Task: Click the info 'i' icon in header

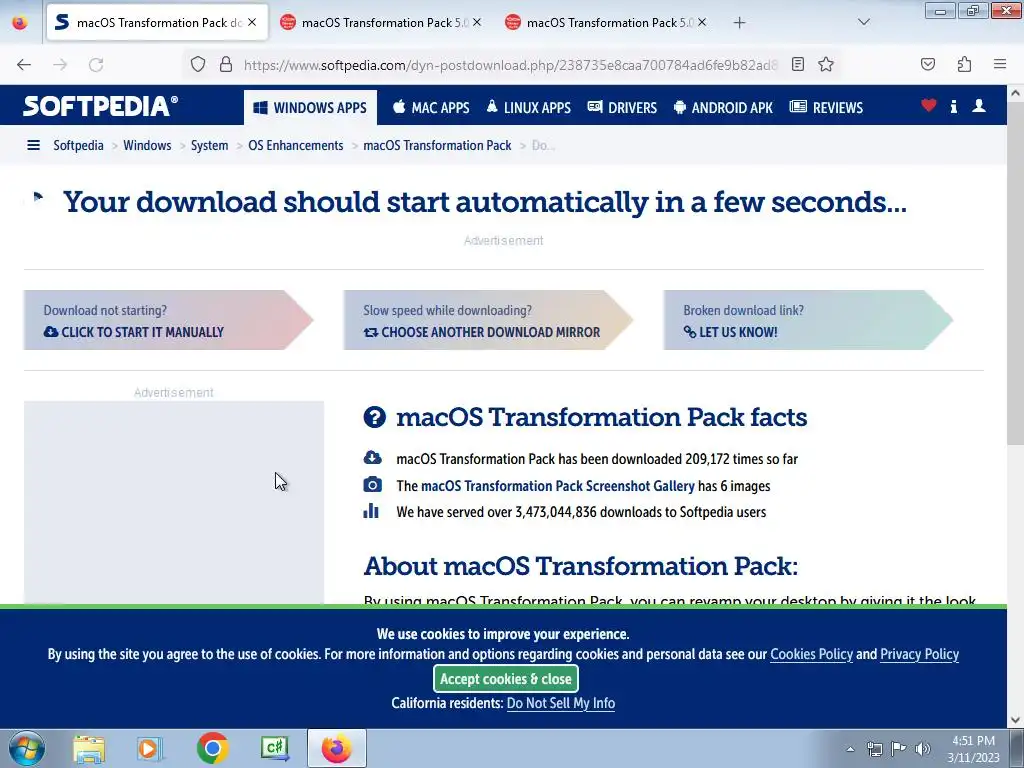Action: [953, 106]
